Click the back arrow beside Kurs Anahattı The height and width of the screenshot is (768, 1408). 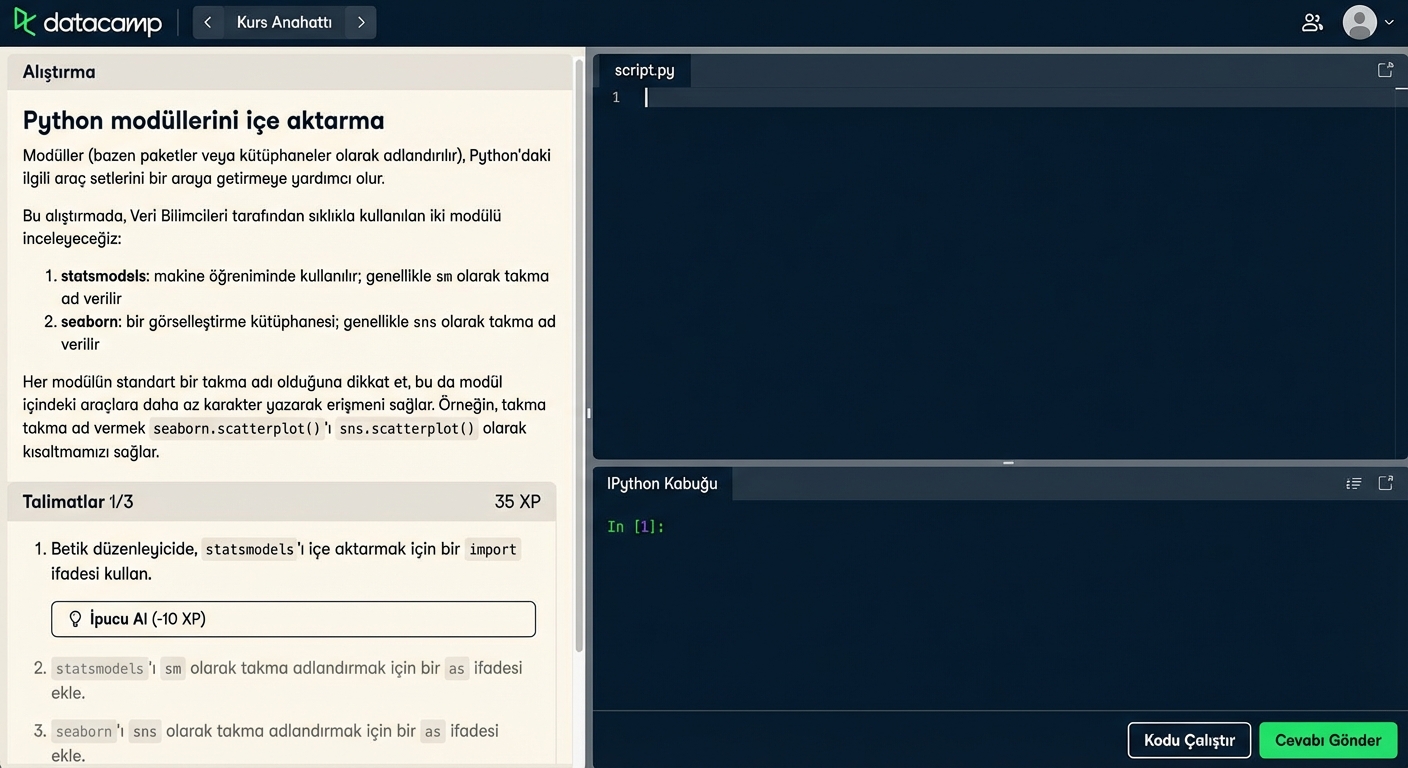[208, 21]
